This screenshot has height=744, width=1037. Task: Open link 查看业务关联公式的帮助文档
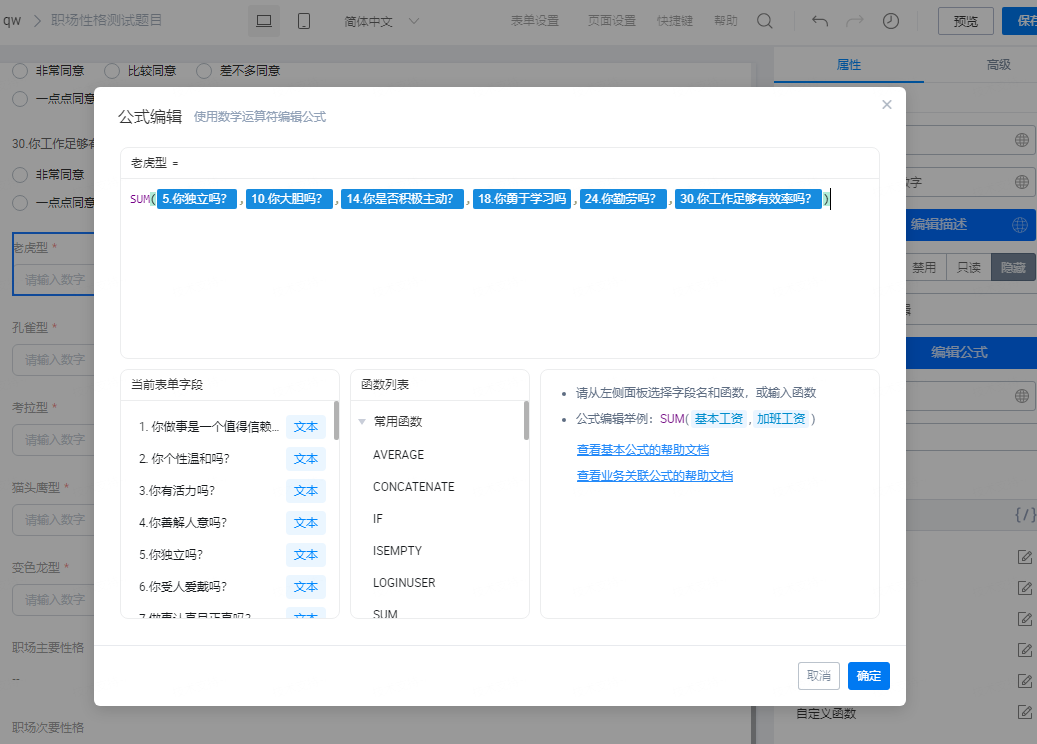654,475
